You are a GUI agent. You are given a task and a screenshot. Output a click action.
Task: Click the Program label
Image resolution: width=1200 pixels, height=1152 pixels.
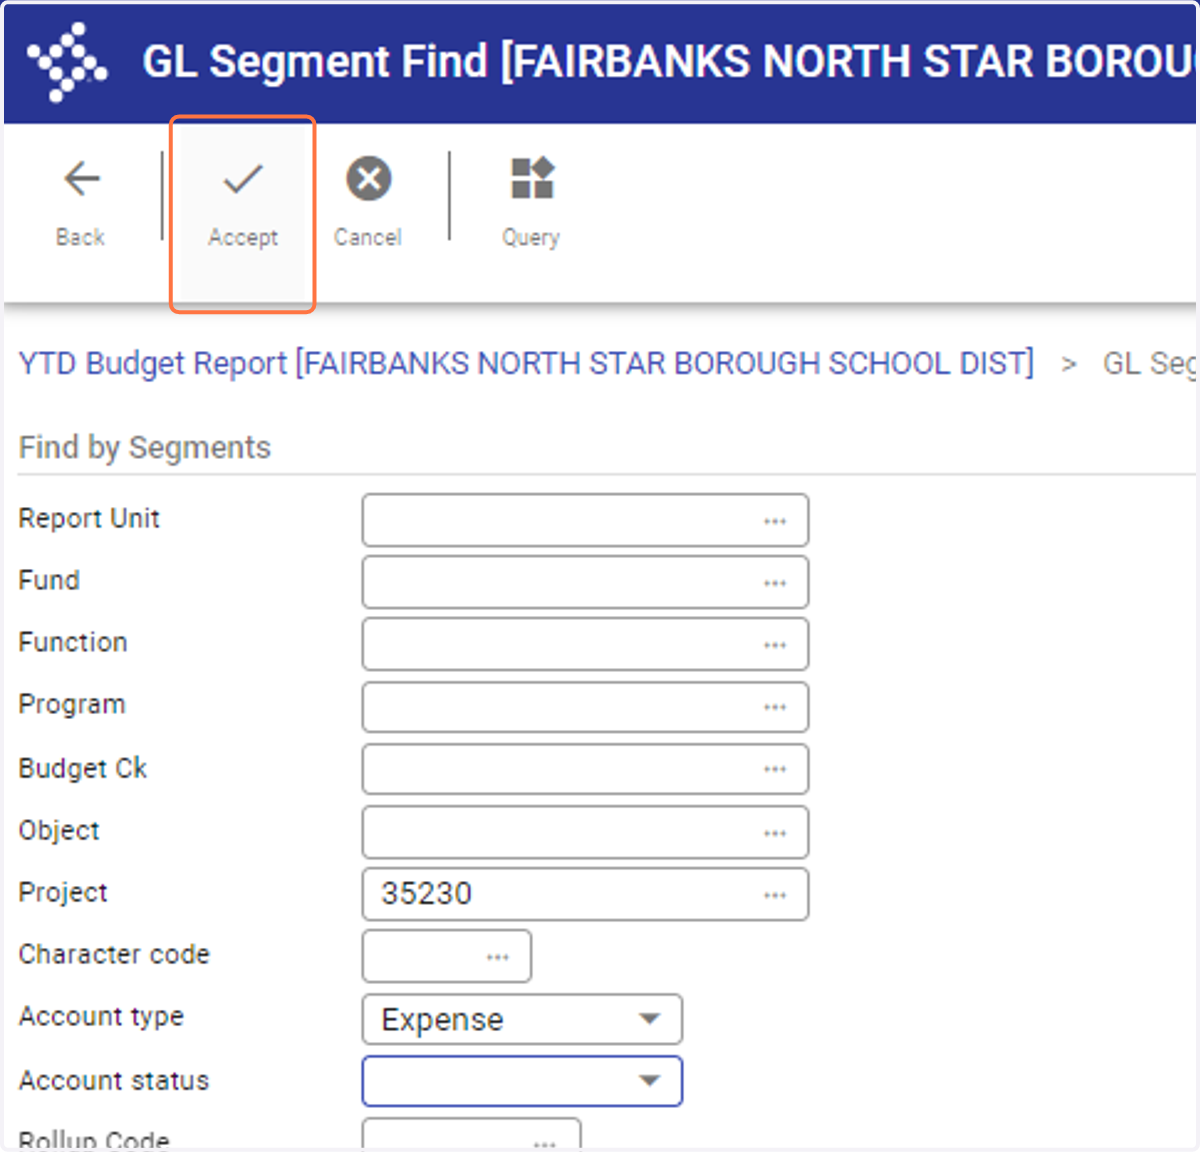point(72,705)
